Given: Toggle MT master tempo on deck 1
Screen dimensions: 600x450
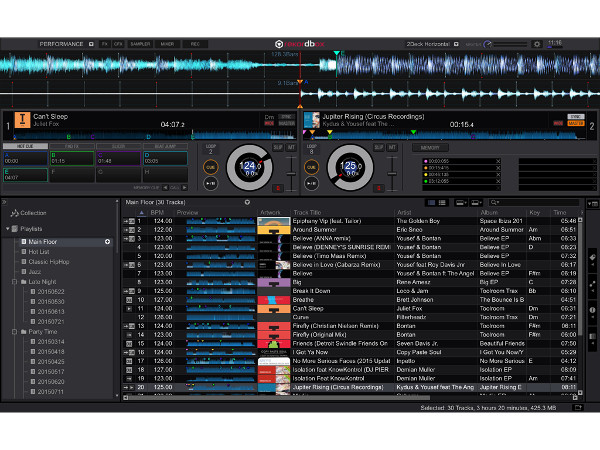Looking at the screenshot, I should click(x=291, y=147).
